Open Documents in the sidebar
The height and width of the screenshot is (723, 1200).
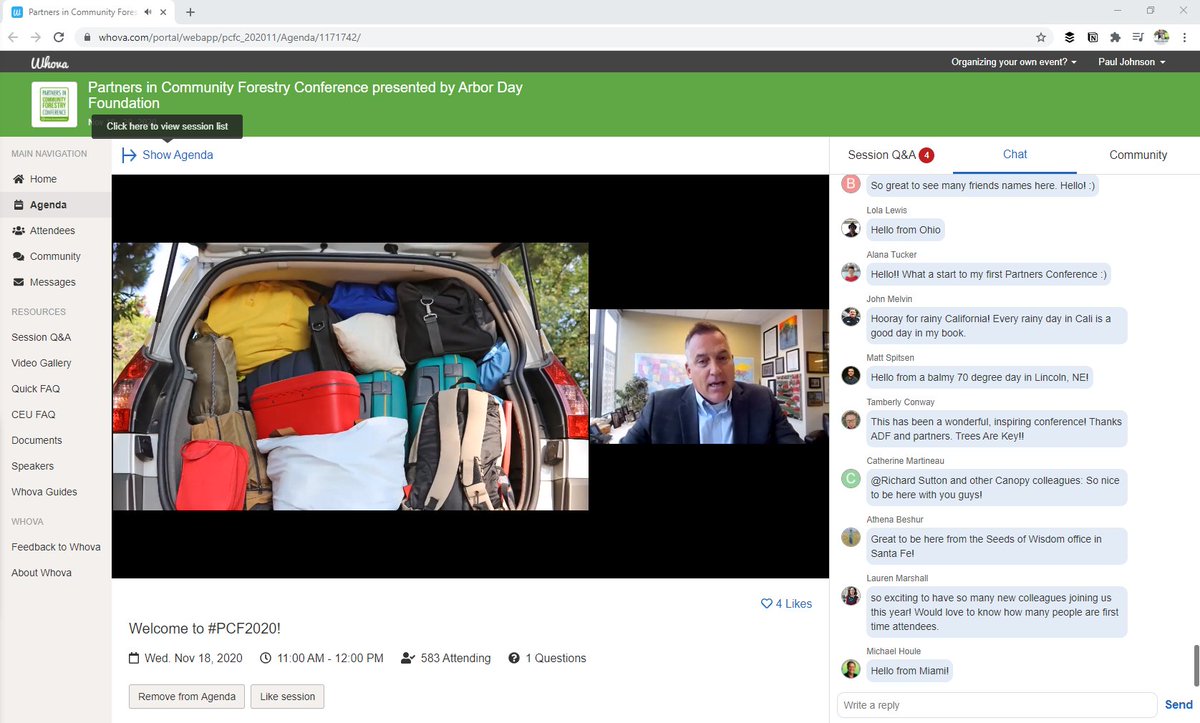pyautogui.click(x=37, y=441)
